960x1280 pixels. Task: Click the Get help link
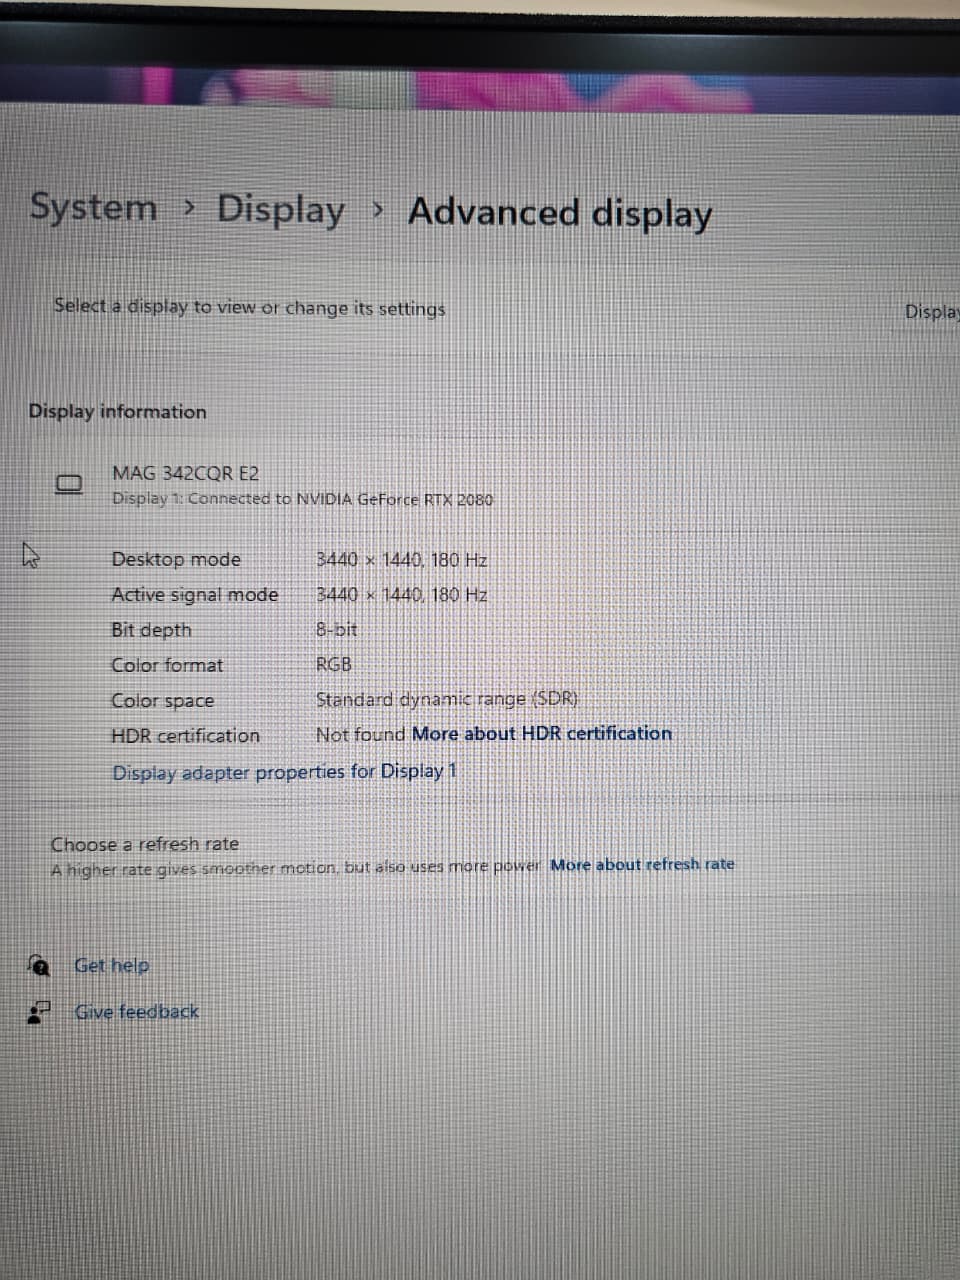point(111,965)
